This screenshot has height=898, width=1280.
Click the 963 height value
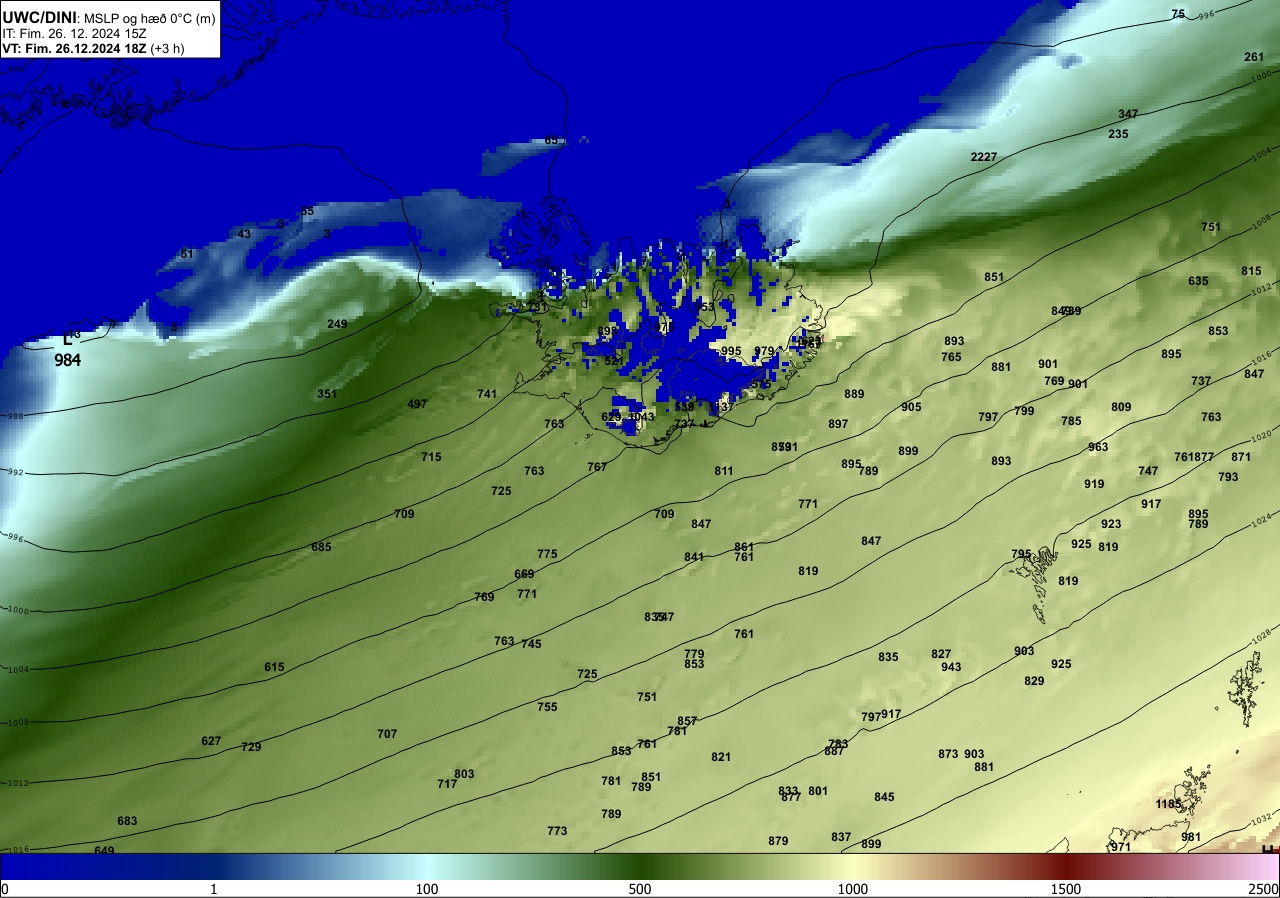1098,447
